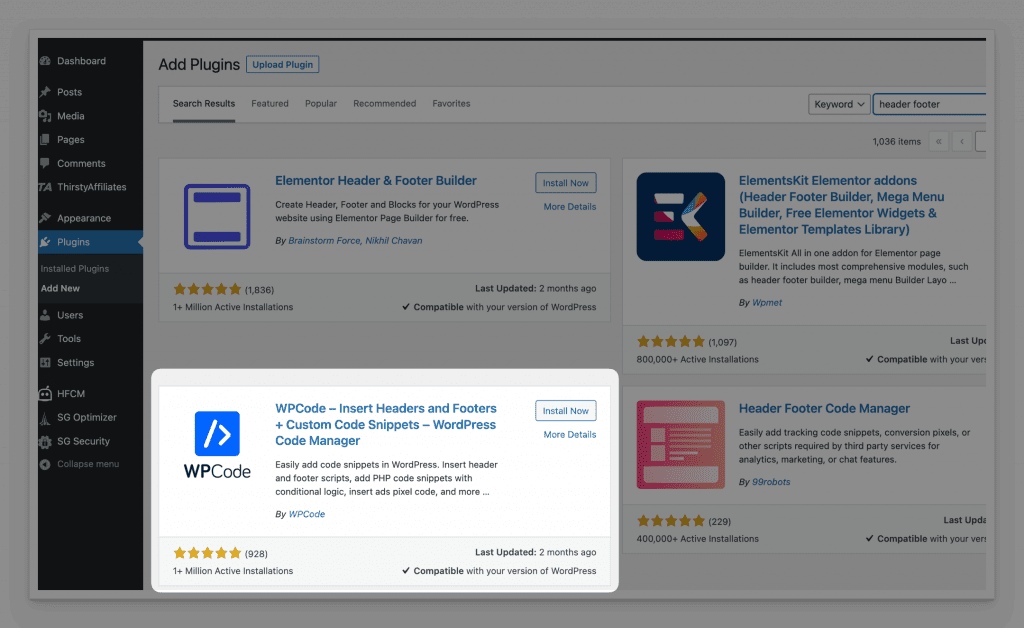Image resolution: width=1024 pixels, height=628 pixels.
Task: Open Installed Plugins submenu item
Action: point(74,269)
